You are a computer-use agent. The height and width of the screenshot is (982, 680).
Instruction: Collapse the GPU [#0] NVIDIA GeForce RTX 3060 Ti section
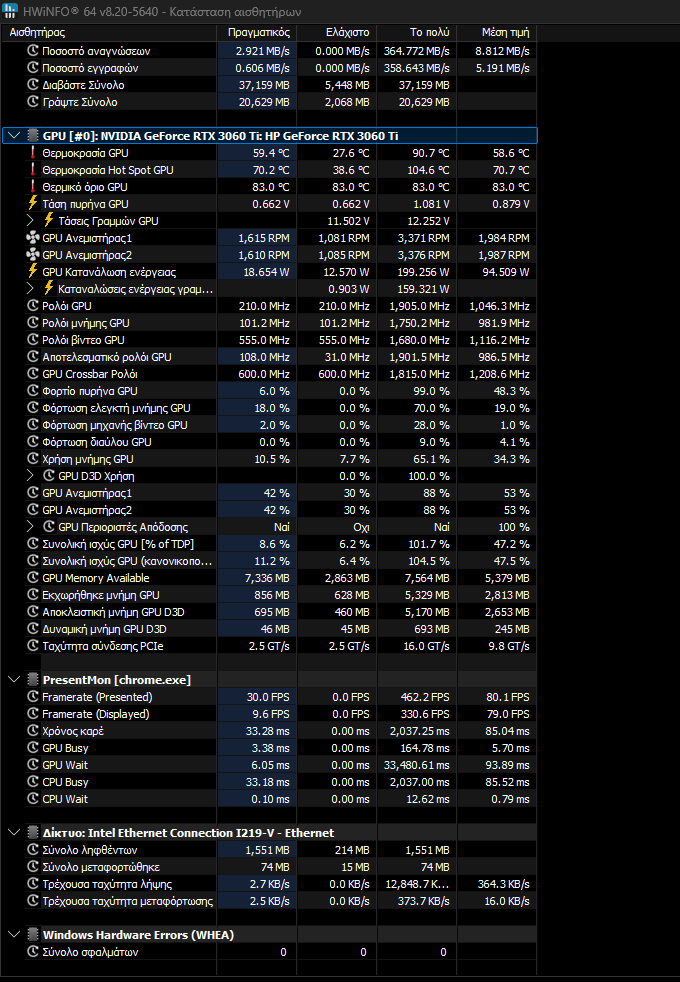pyautogui.click(x=14, y=136)
